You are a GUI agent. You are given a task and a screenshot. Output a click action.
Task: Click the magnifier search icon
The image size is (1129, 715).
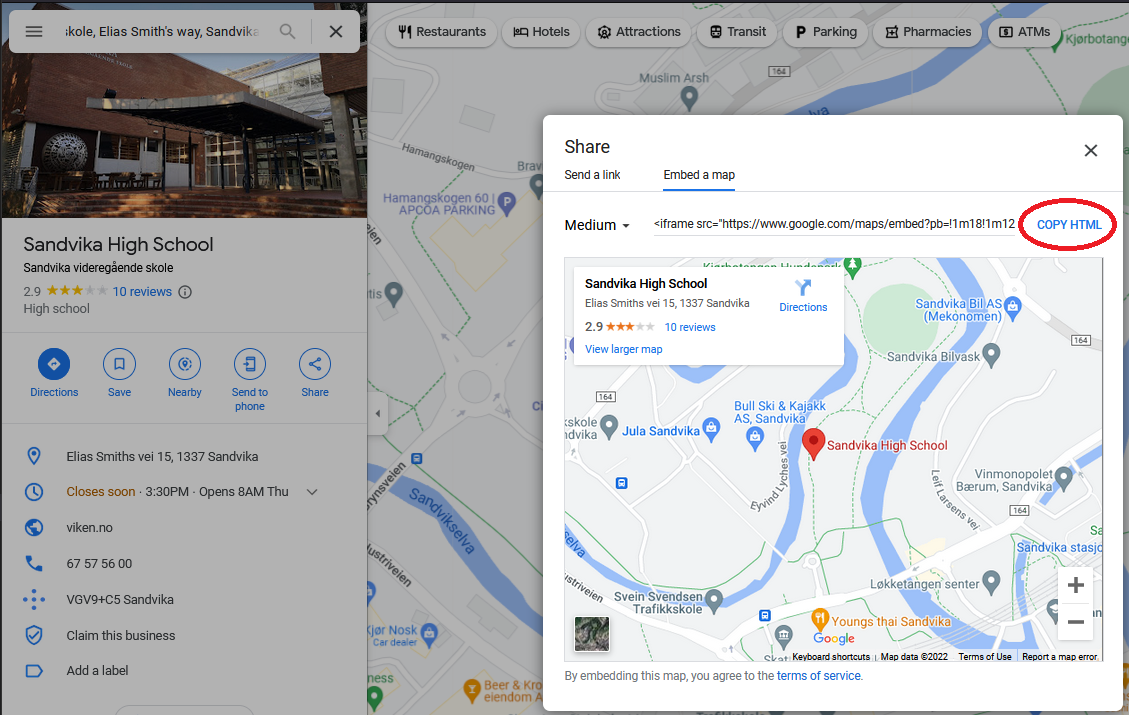[287, 32]
